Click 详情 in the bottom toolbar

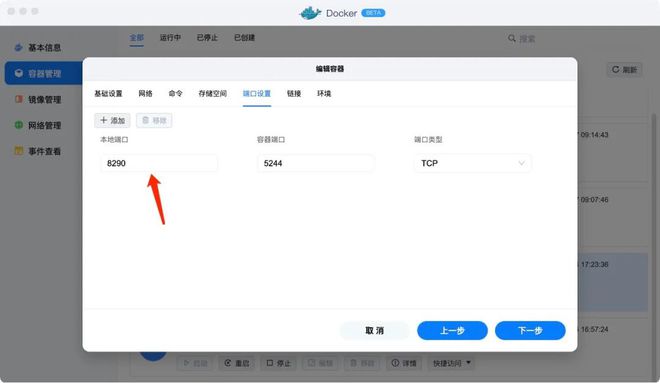[404, 363]
